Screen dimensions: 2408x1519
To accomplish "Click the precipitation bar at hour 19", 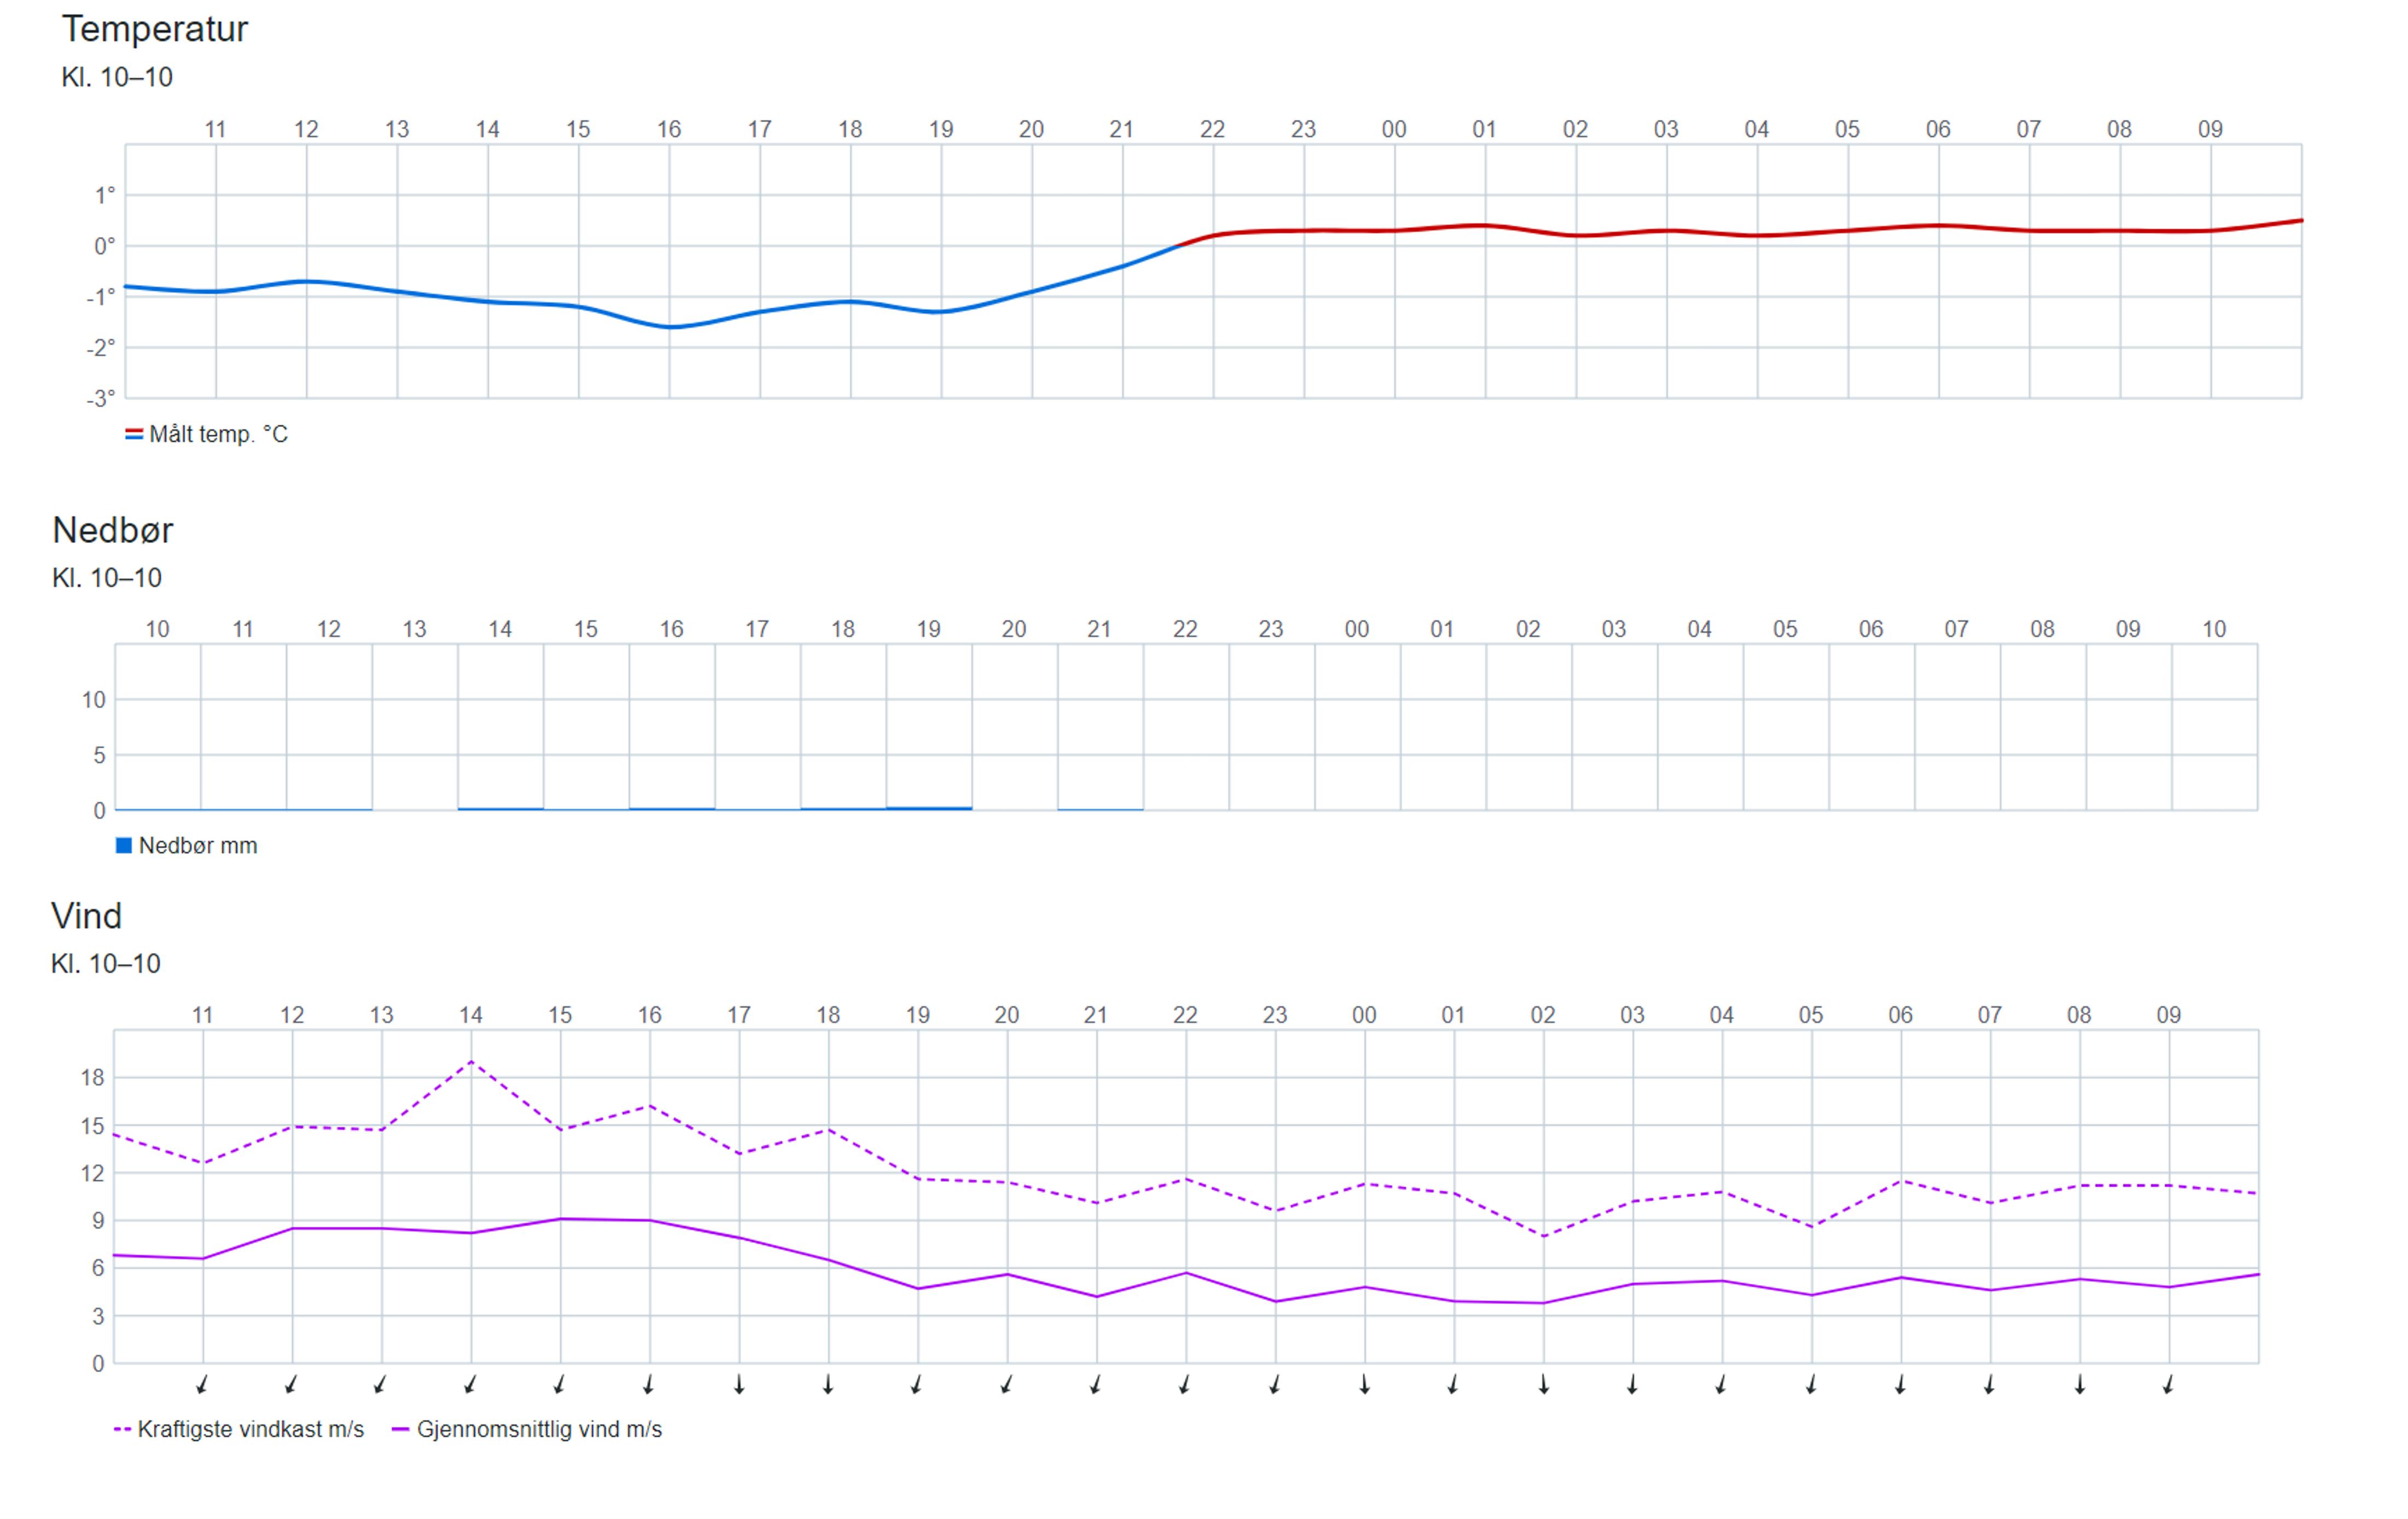I will (x=928, y=807).
